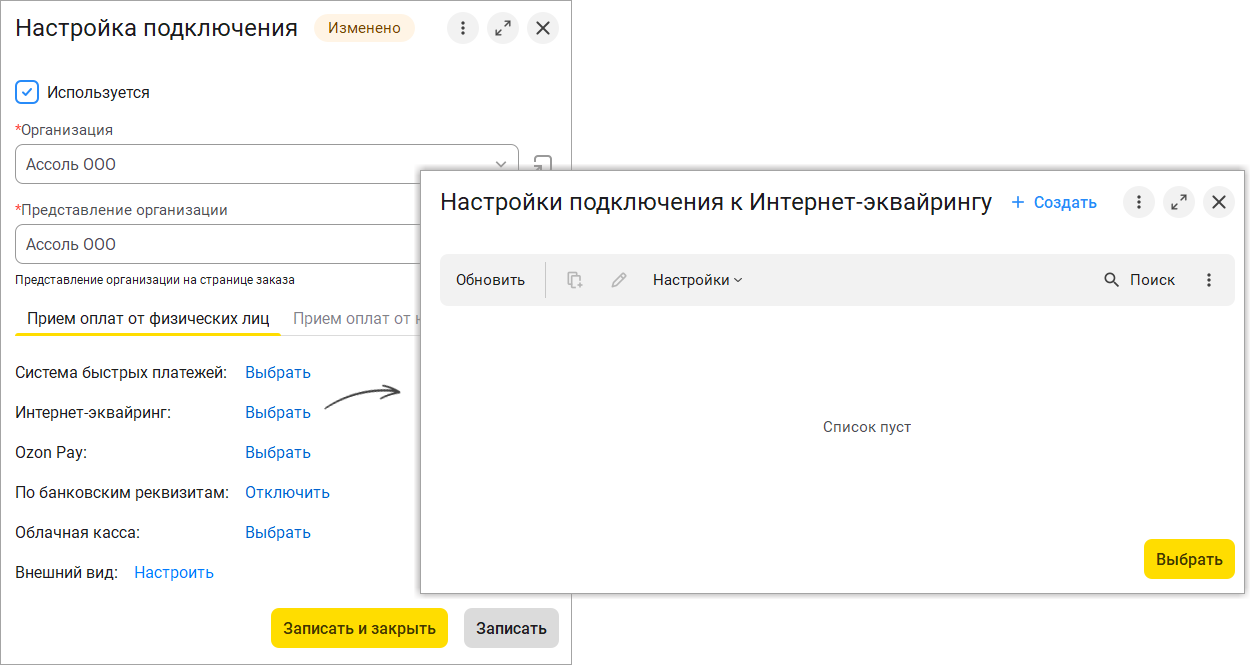Open the more options menu of acquiring dialog

pyautogui.click(x=1139, y=202)
